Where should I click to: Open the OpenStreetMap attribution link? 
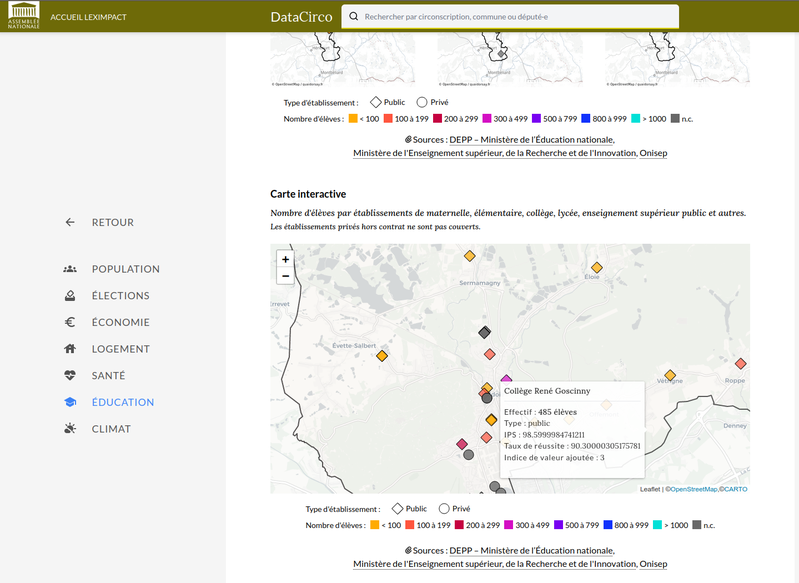tap(693, 489)
